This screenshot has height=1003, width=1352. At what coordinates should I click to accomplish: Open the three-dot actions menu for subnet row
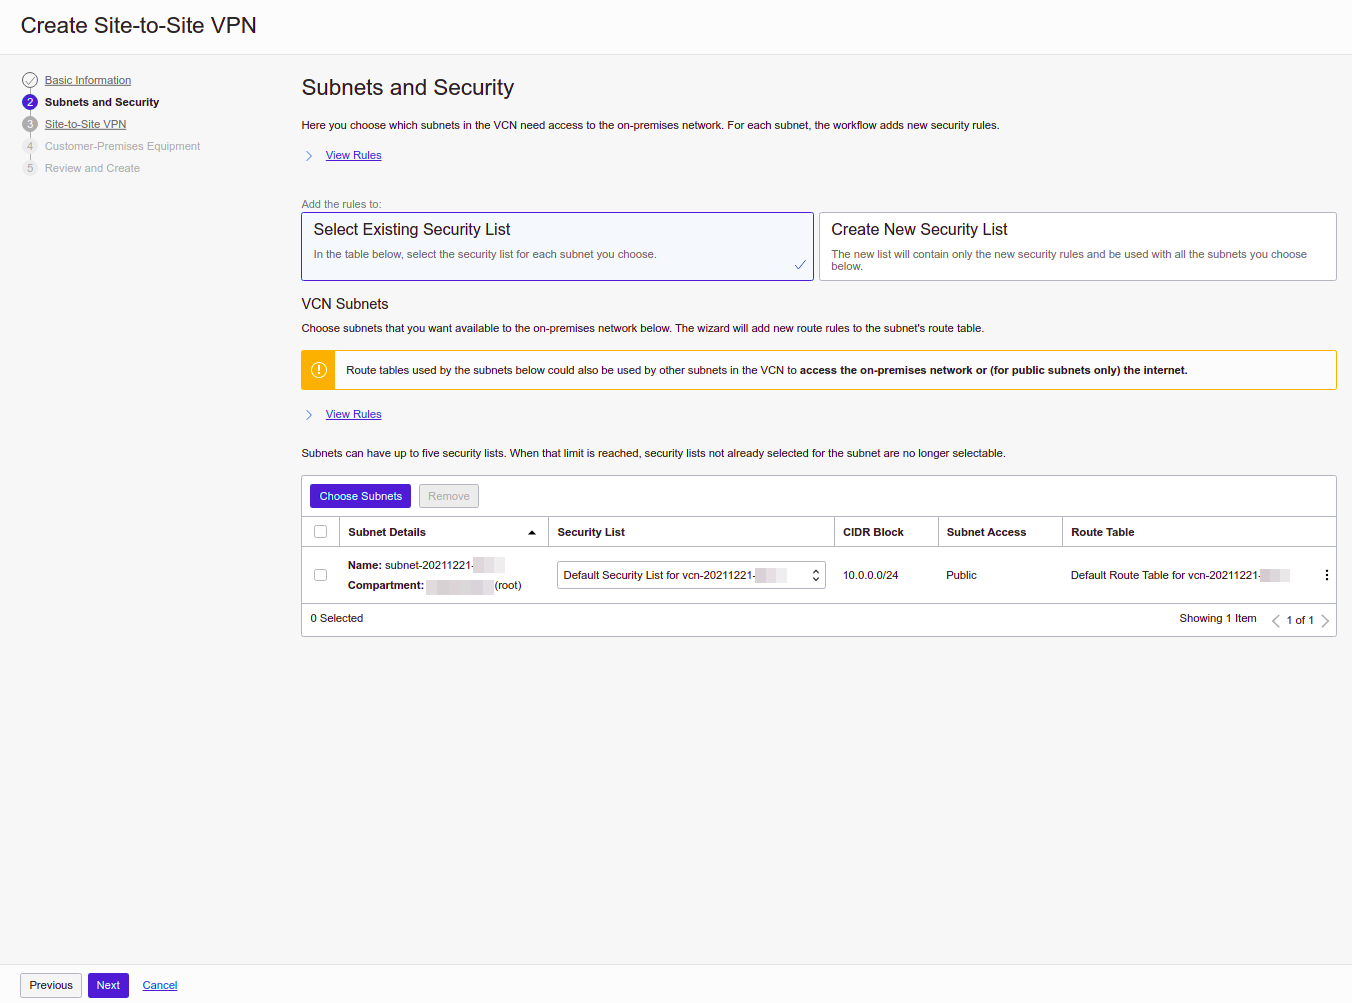click(x=1327, y=575)
